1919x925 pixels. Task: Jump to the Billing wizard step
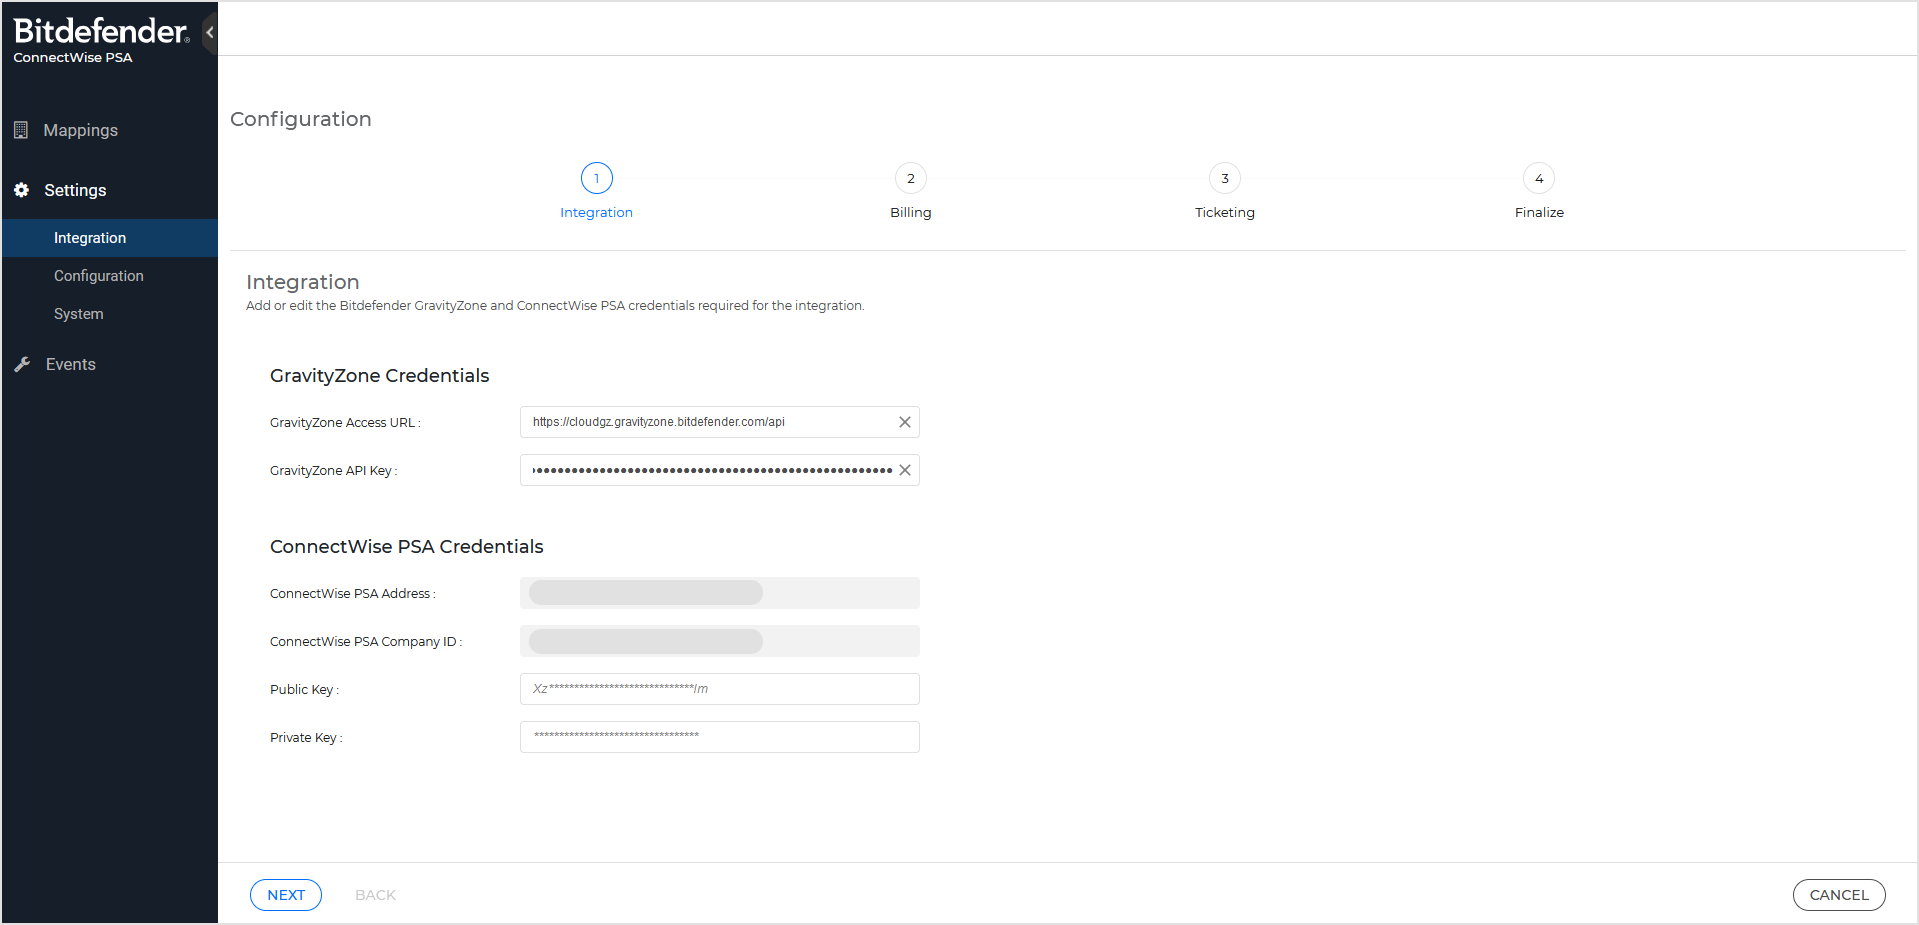tap(910, 178)
